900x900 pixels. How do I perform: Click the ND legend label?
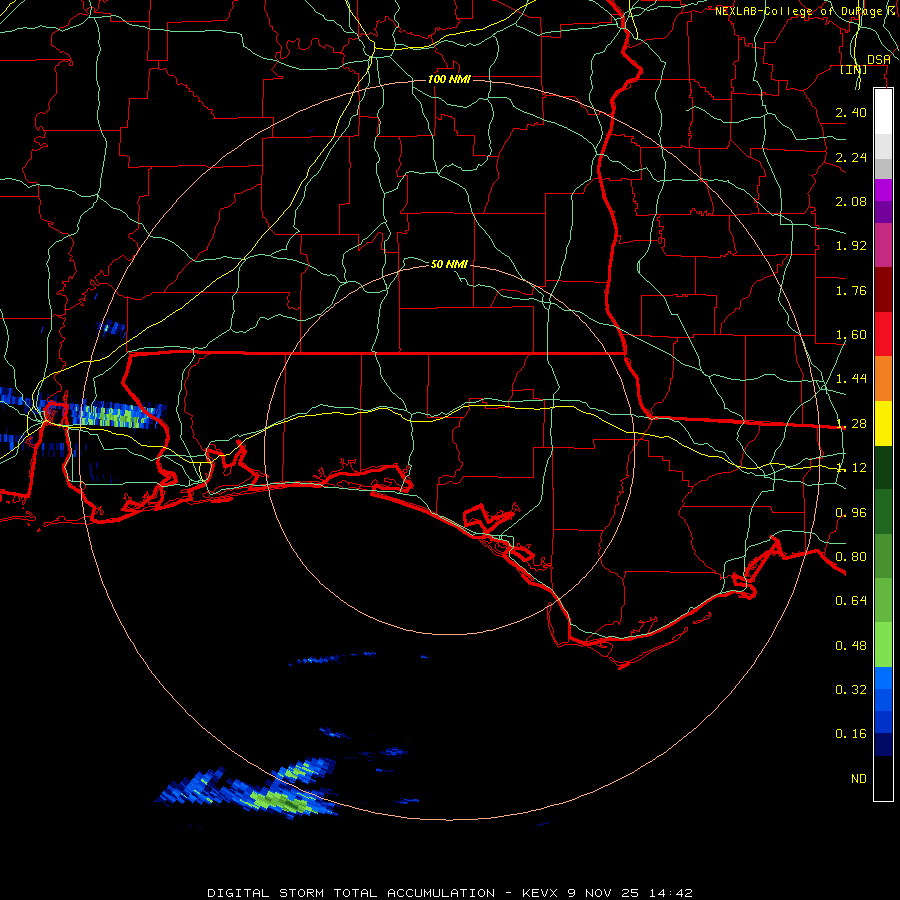[x=859, y=778]
